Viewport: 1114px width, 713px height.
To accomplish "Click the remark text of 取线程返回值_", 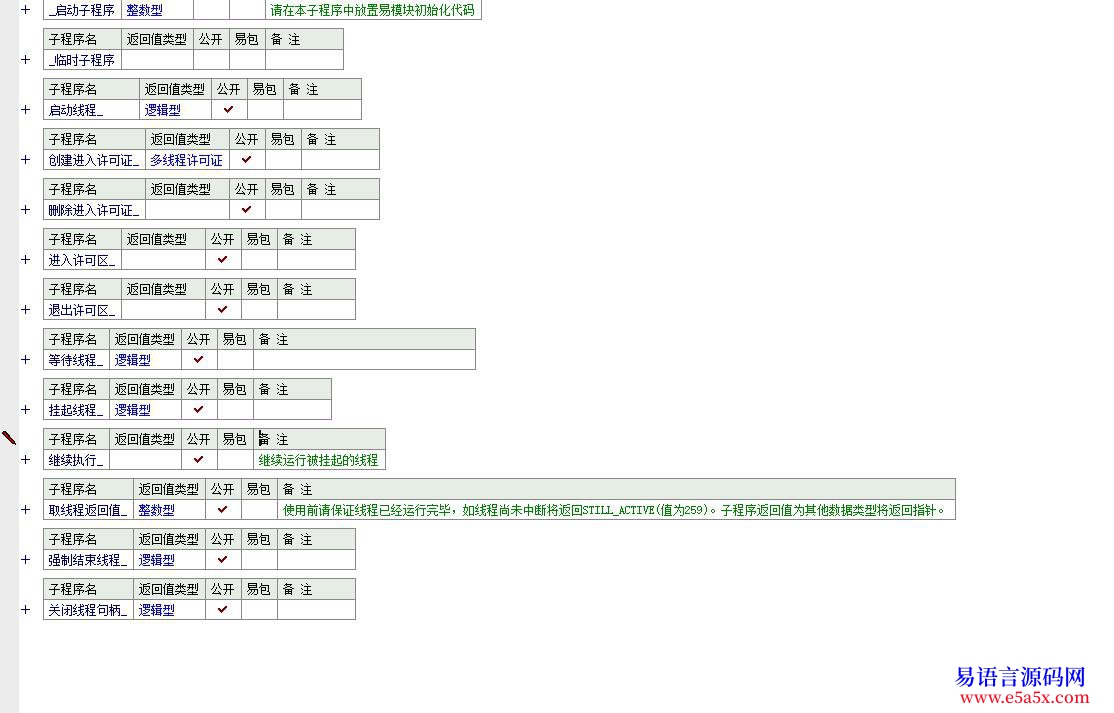I will click(x=613, y=510).
